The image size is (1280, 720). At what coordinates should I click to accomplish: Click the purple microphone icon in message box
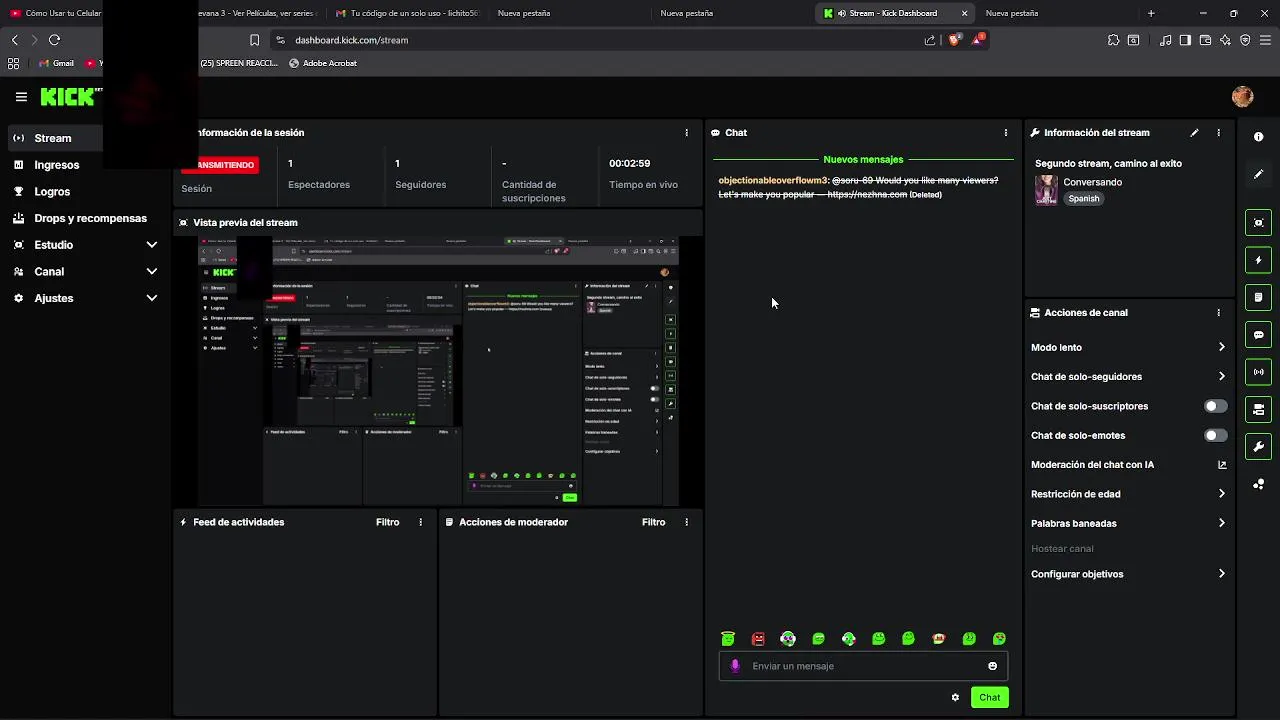pos(735,666)
